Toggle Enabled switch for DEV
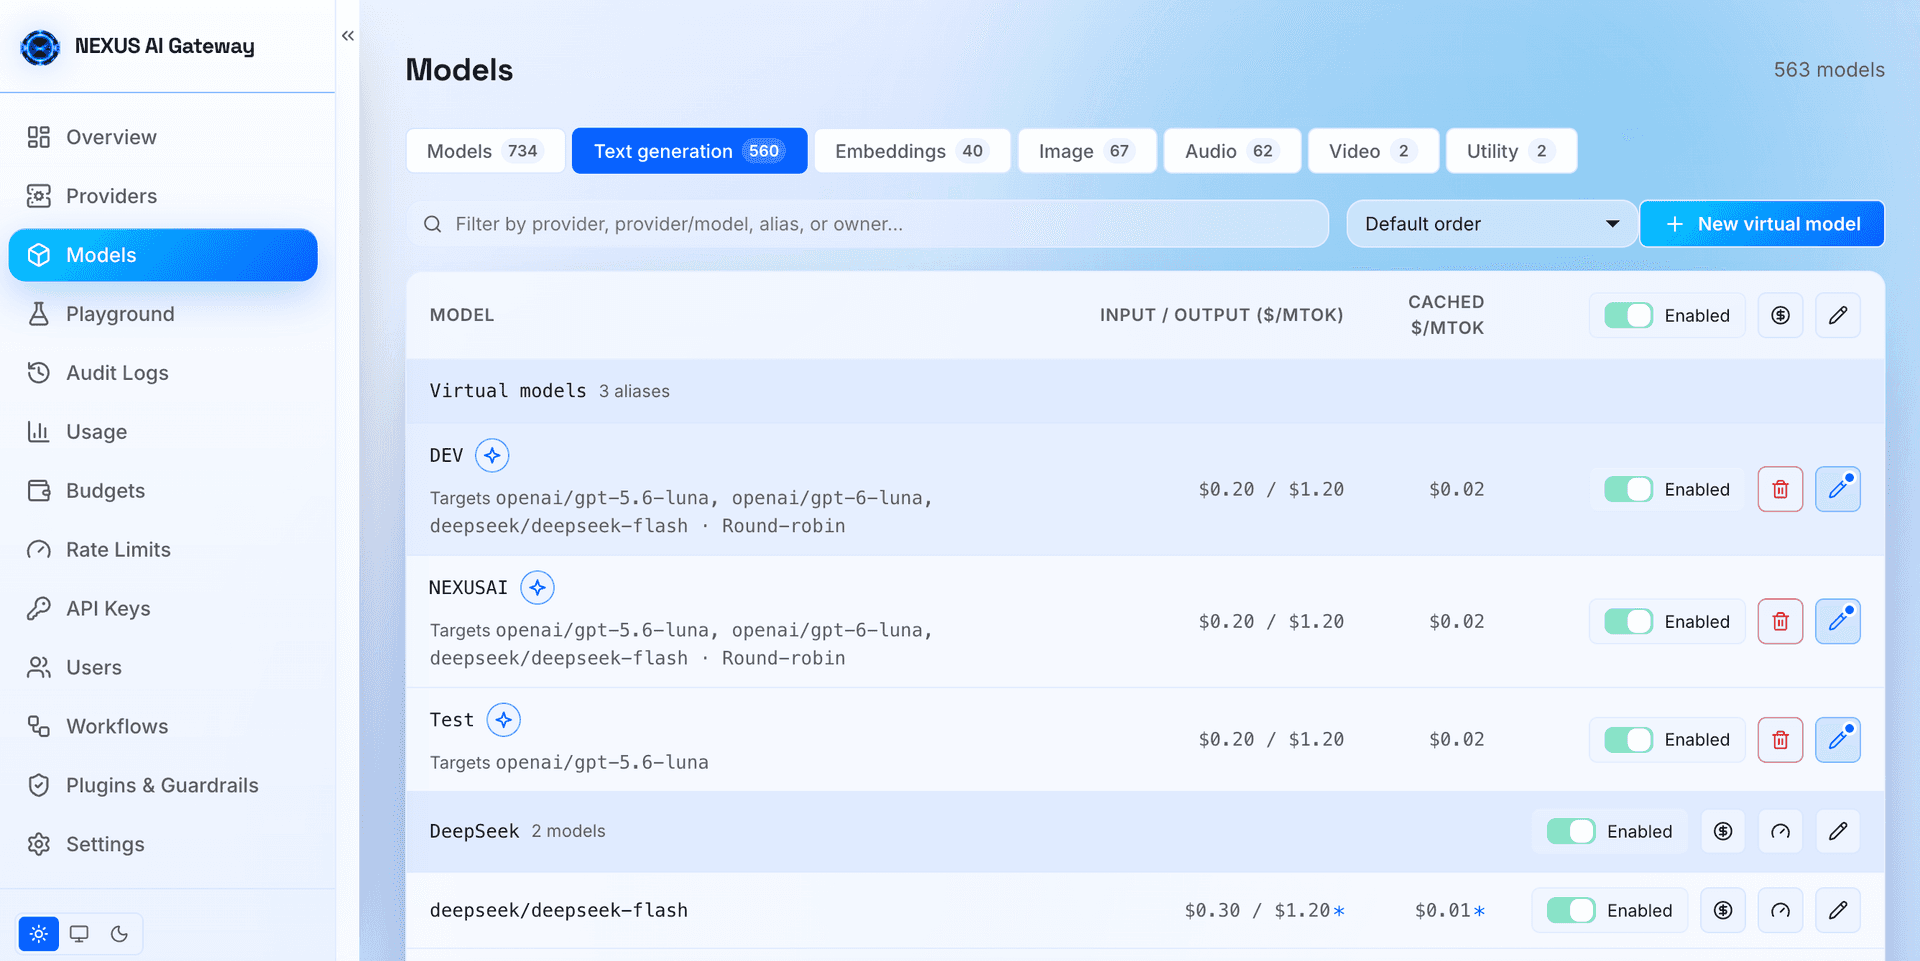The image size is (1920, 961). 1628,489
